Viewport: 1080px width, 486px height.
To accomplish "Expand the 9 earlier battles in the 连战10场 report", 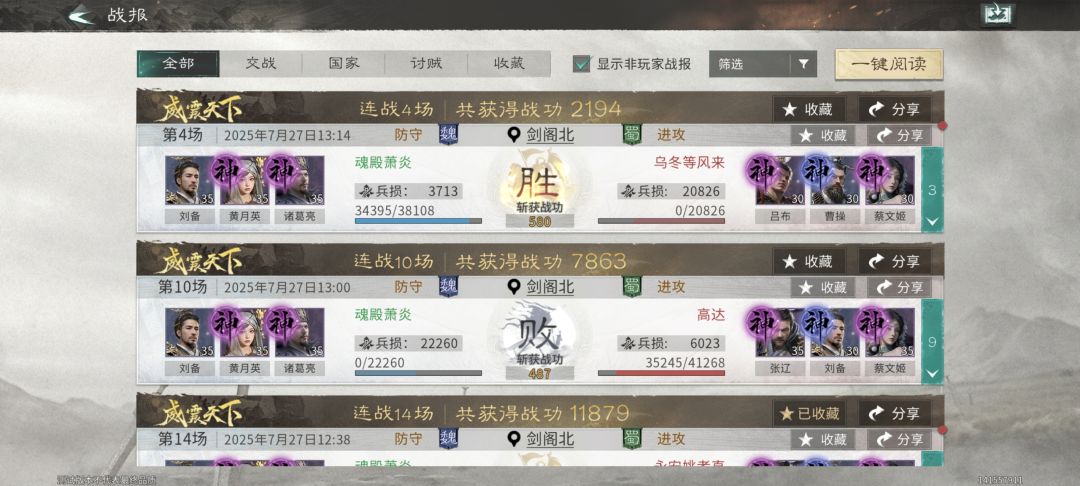I will 932,341.
